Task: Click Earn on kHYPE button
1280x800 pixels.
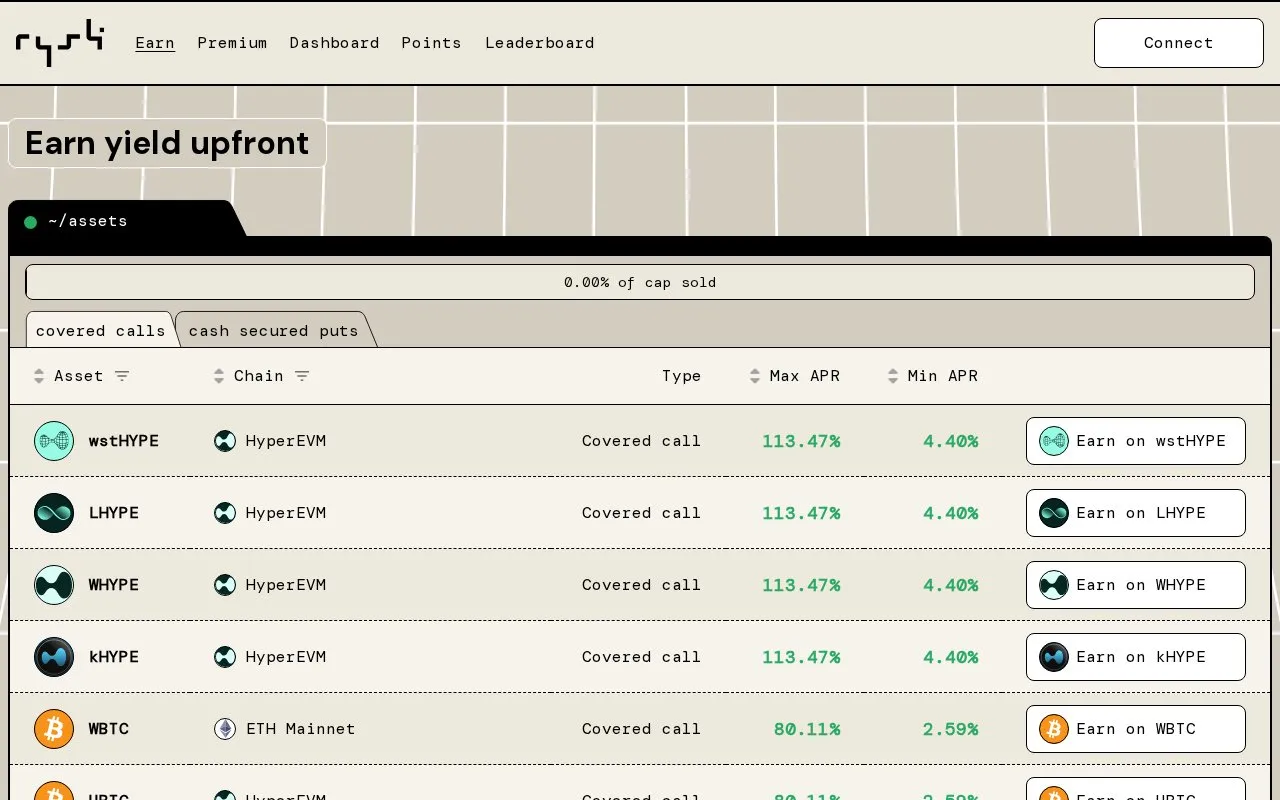Action: coord(1136,657)
